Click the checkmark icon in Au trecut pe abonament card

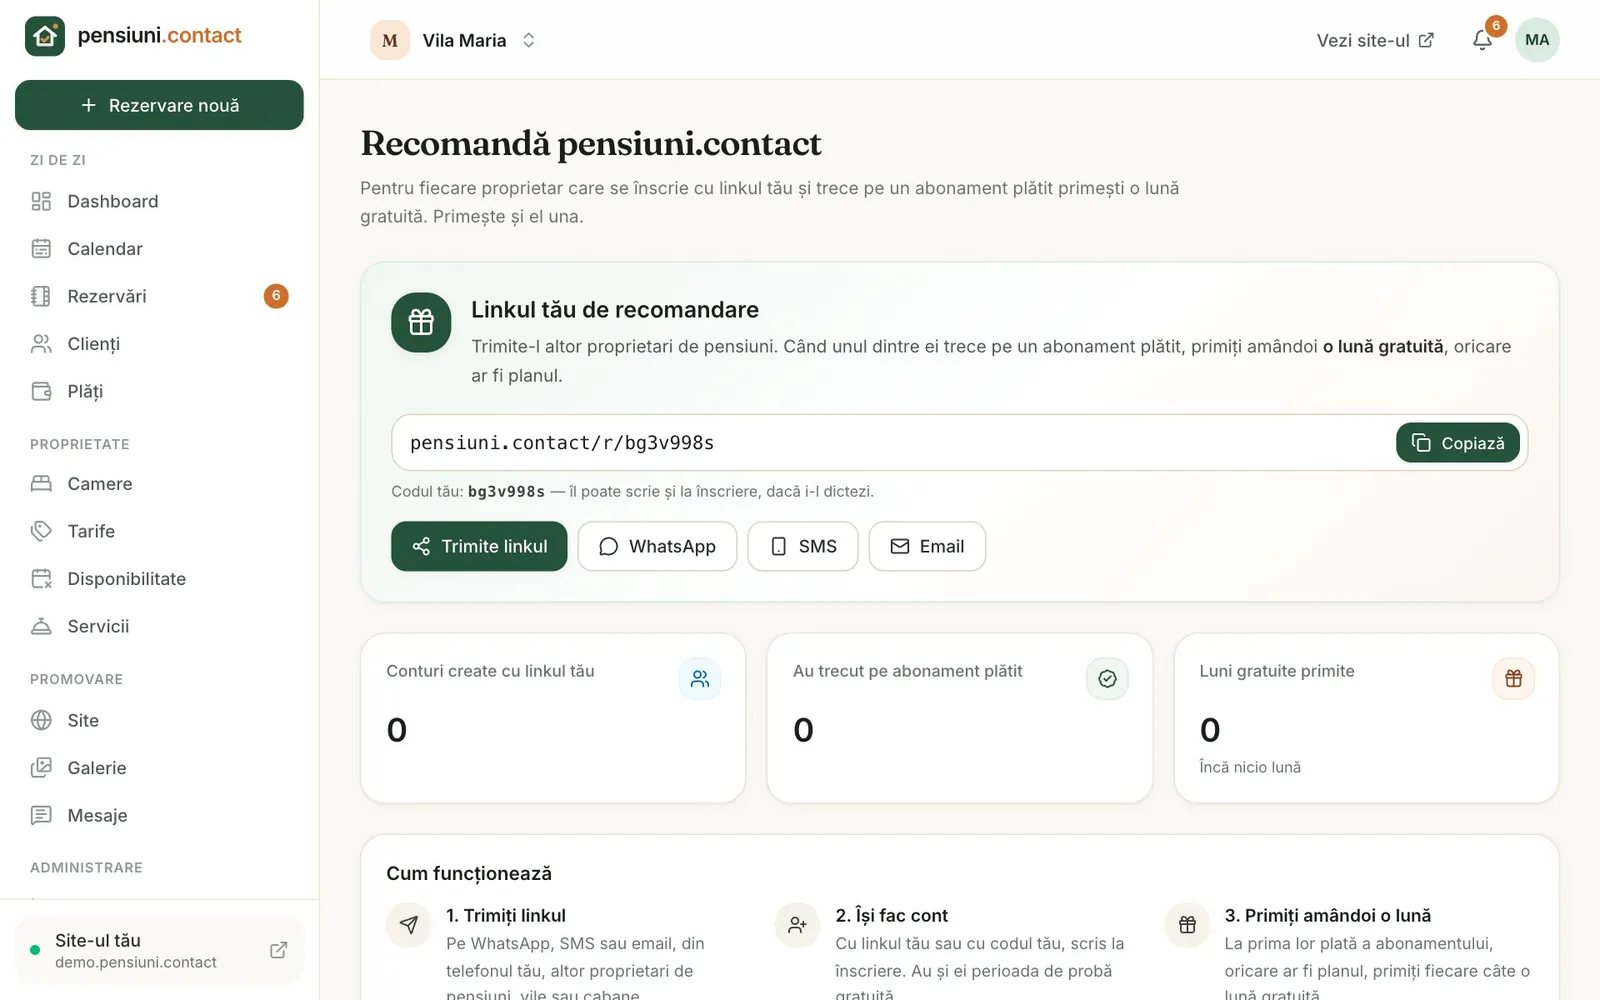pyautogui.click(x=1107, y=679)
